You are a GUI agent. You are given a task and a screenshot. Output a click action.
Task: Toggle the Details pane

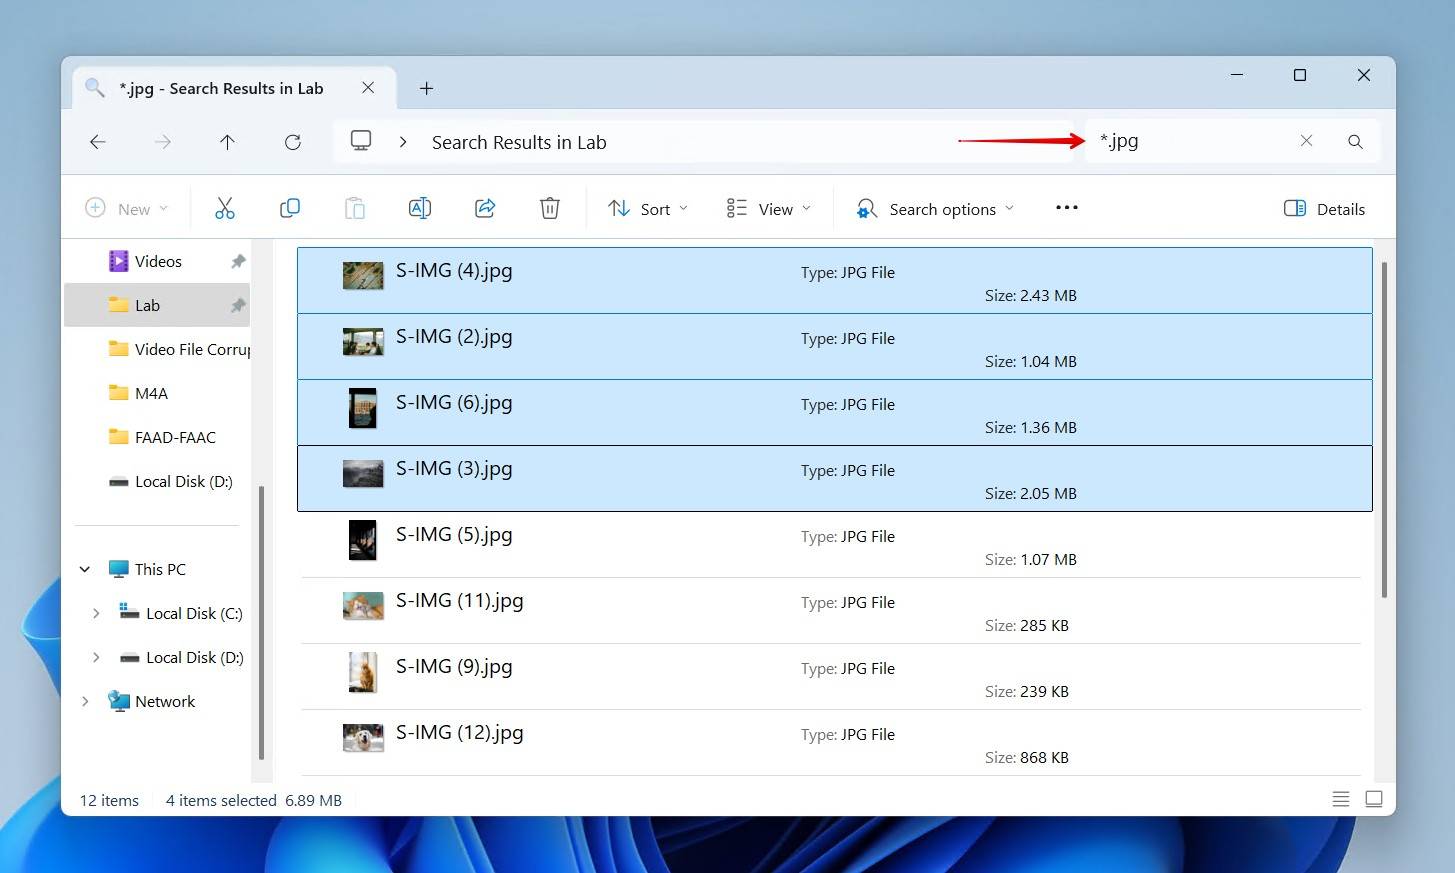(x=1324, y=208)
